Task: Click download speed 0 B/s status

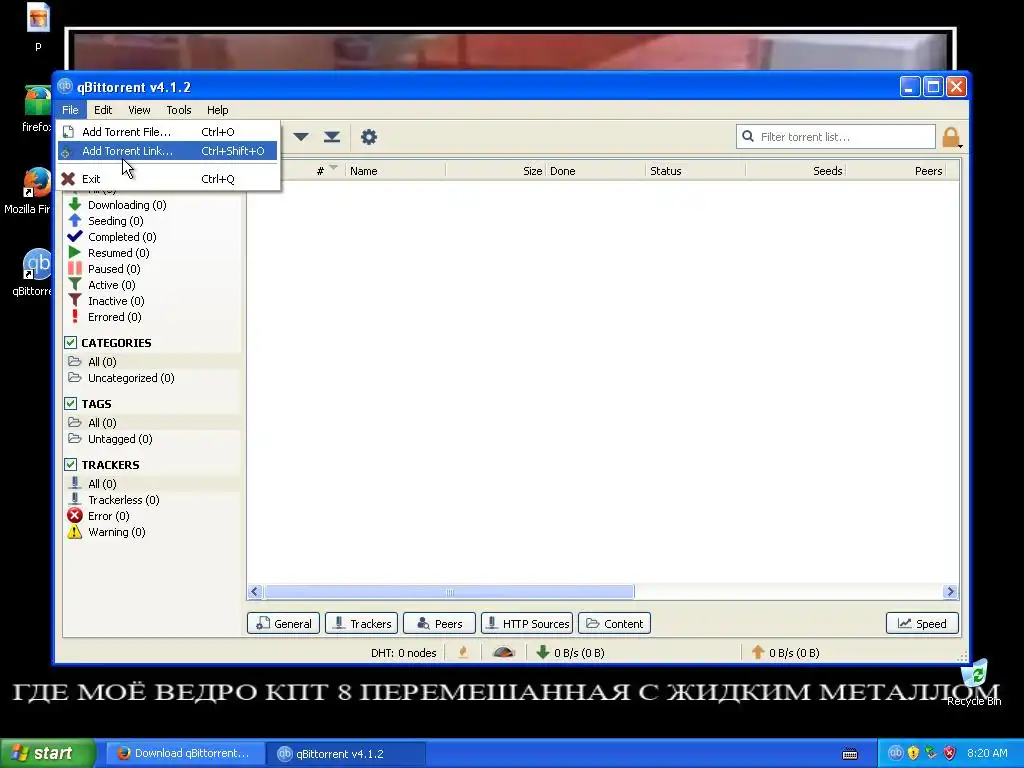Action: click(x=570, y=653)
